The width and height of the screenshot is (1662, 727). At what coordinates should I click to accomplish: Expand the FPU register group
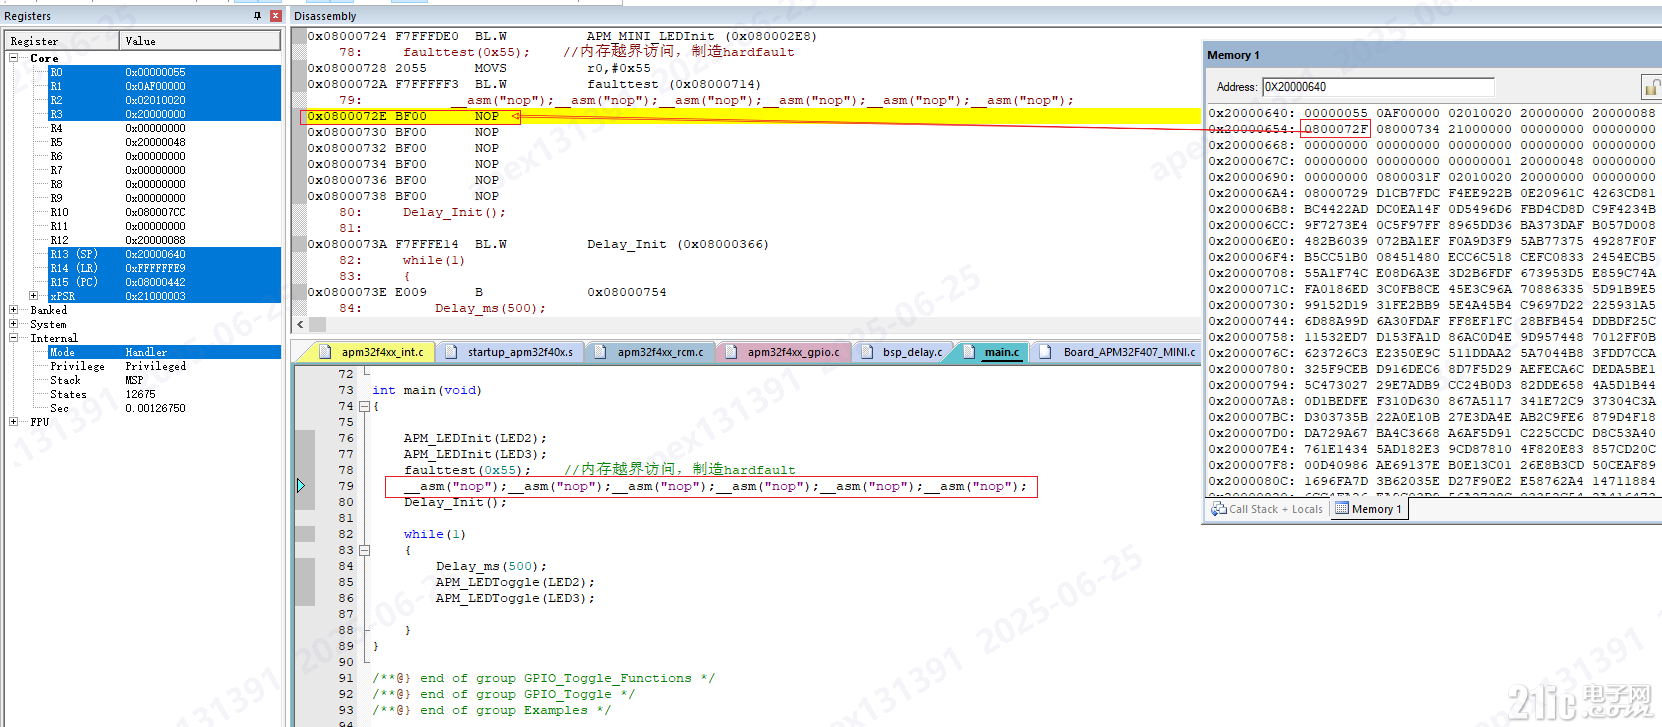(x=14, y=422)
